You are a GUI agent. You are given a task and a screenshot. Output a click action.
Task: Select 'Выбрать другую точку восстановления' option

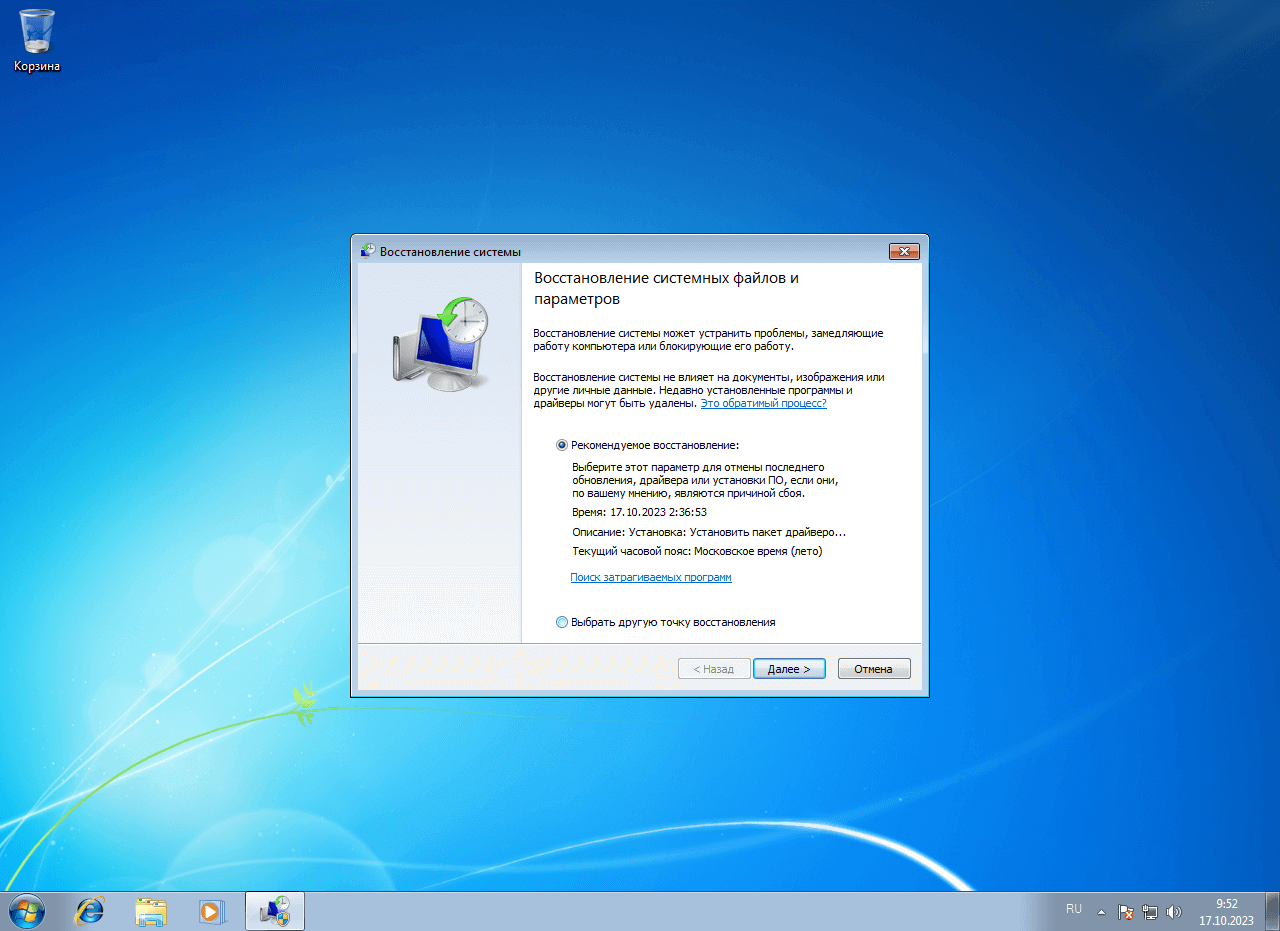click(562, 622)
